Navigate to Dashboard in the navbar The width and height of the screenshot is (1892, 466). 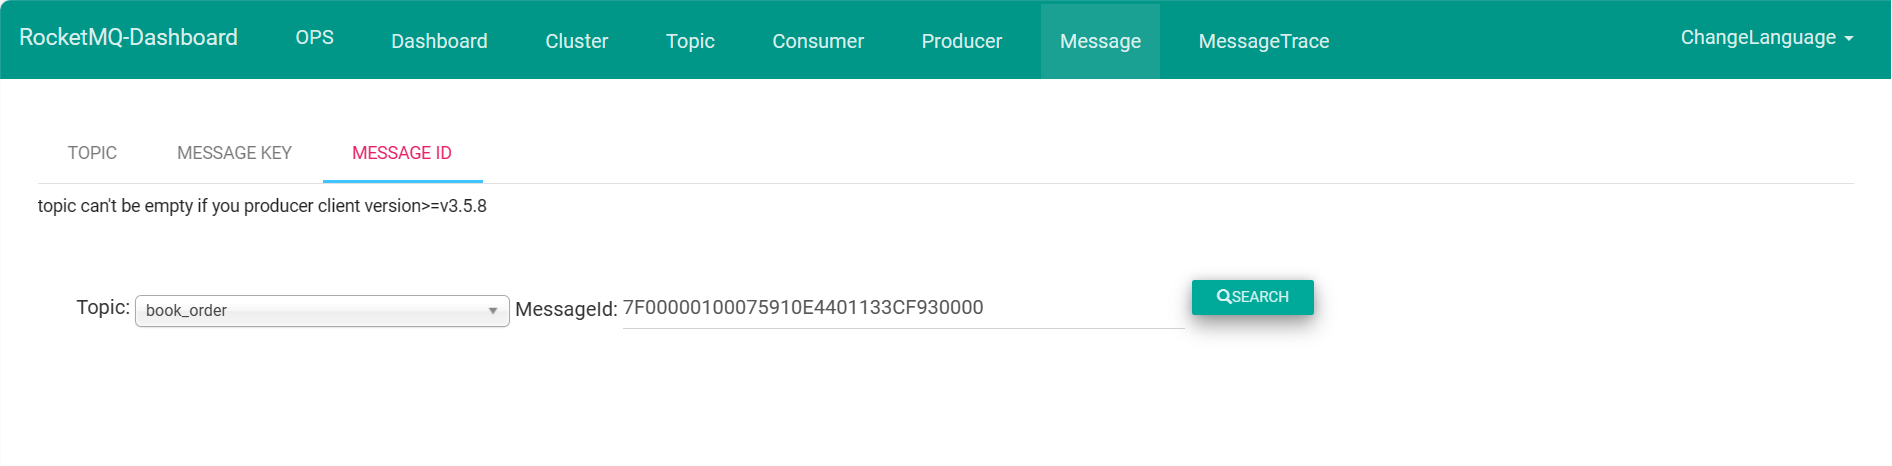[439, 41]
